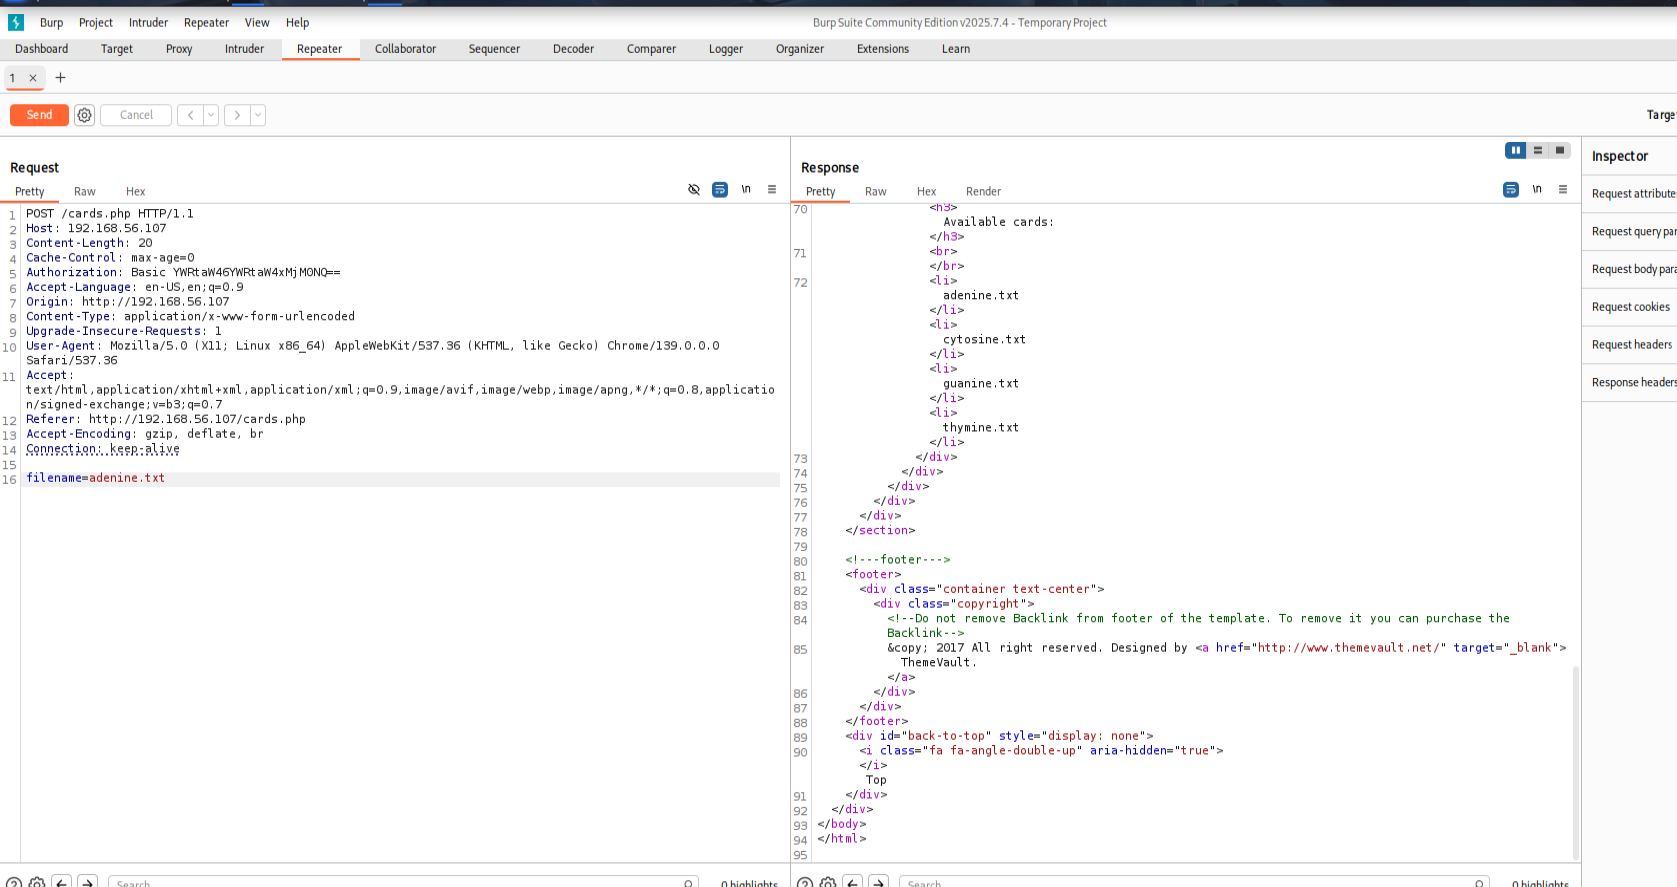1677x887 pixels.
Task: Open the Intruder menu in menu bar
Action: 148,22
